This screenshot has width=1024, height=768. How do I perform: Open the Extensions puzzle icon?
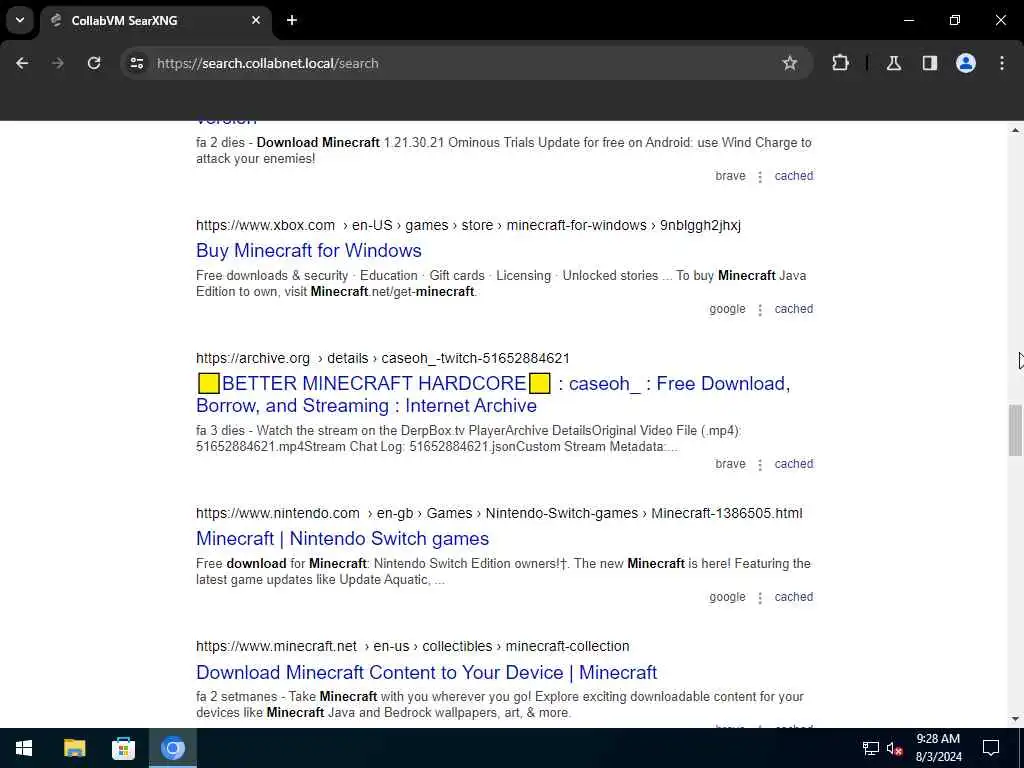(x=840, y=63)
